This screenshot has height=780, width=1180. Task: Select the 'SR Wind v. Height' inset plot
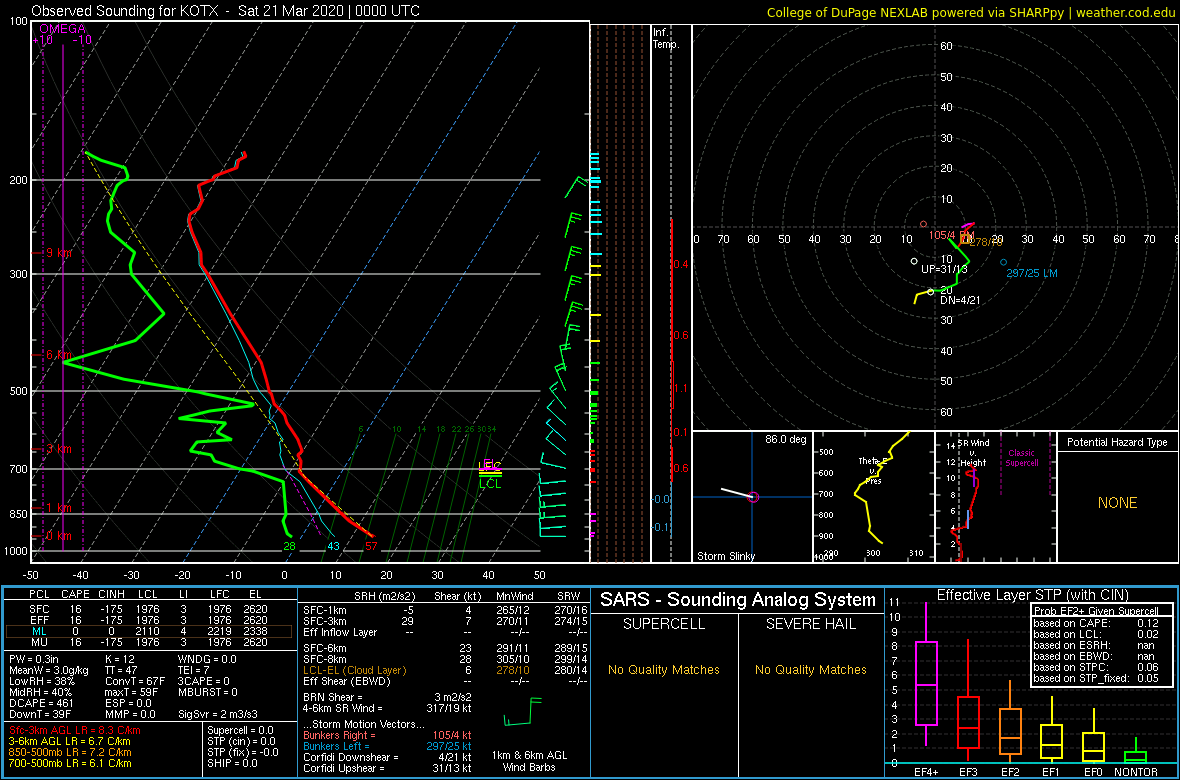(x=995, y=497)
